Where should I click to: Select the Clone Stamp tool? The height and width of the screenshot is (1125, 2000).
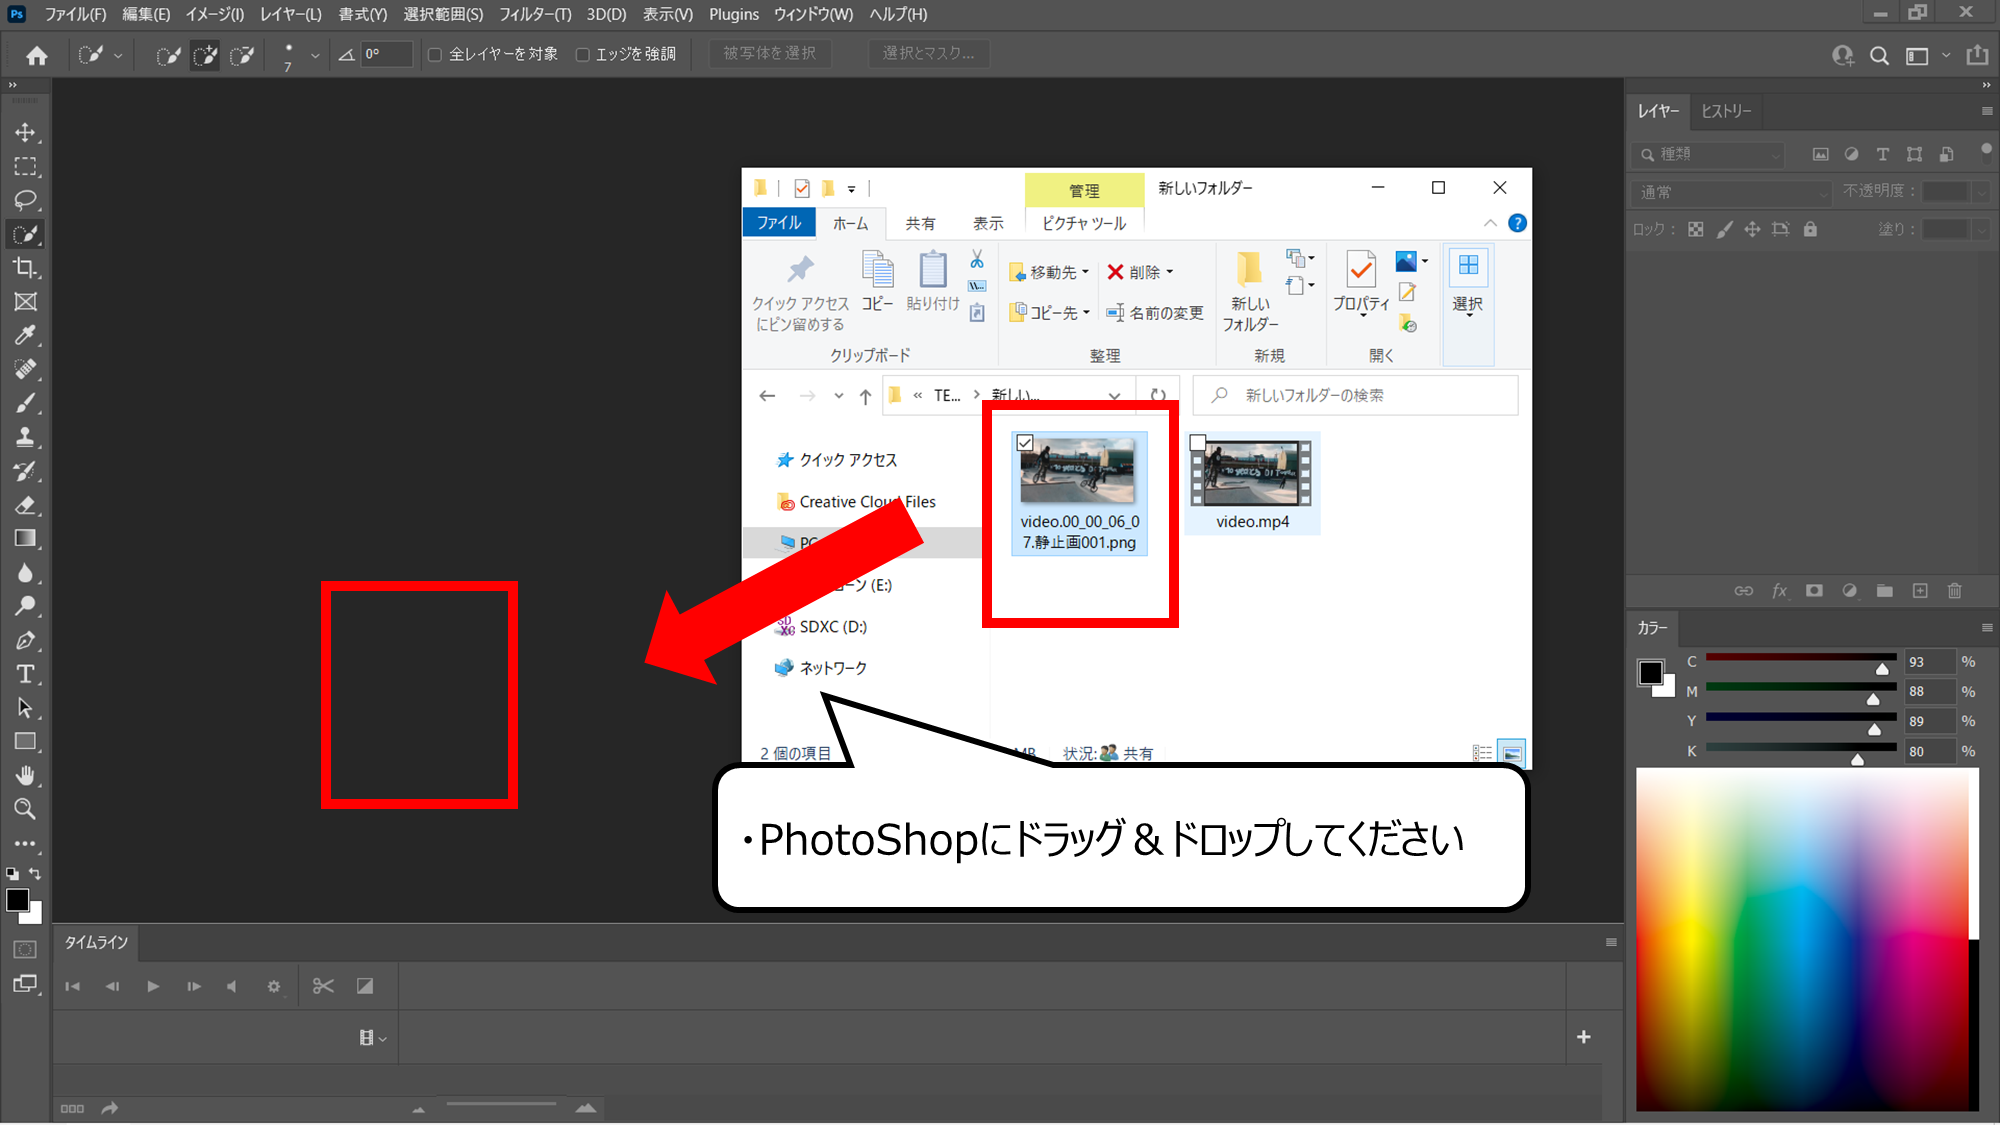tap(26, 437)
